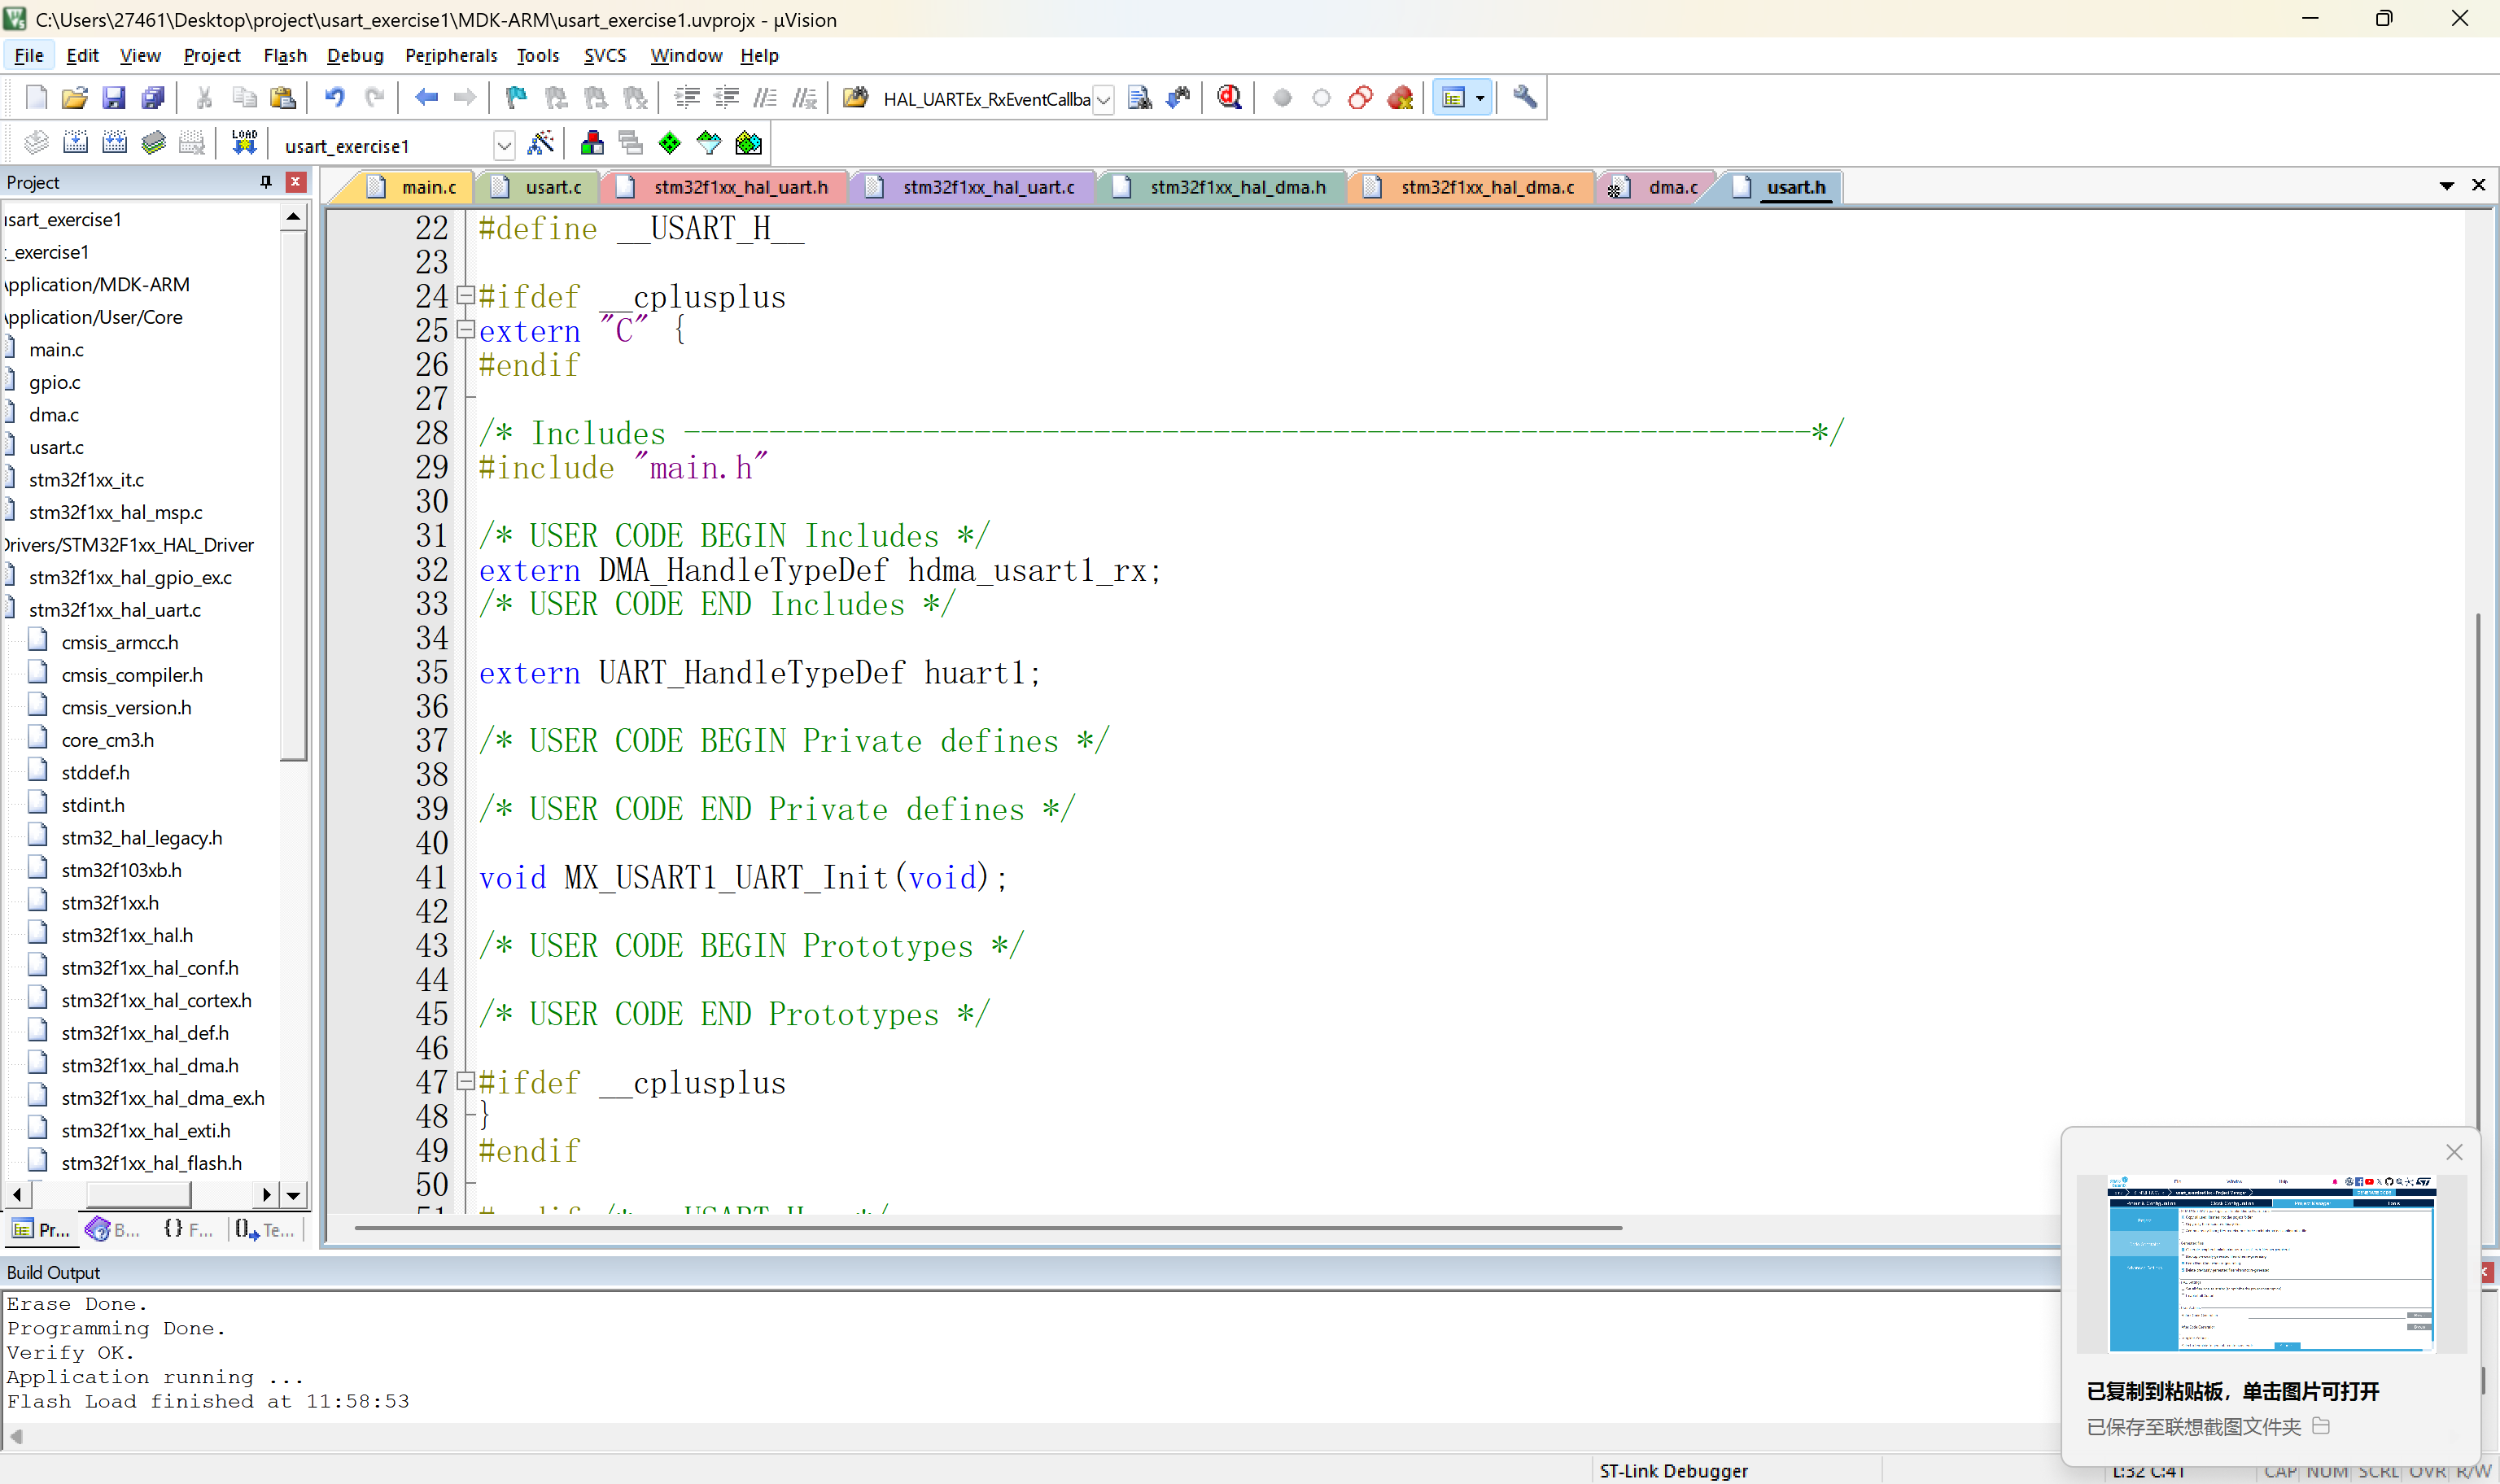Start the debug session with magnifier icon
Screen dimensions: 2500x1484
coord(1229,97)
